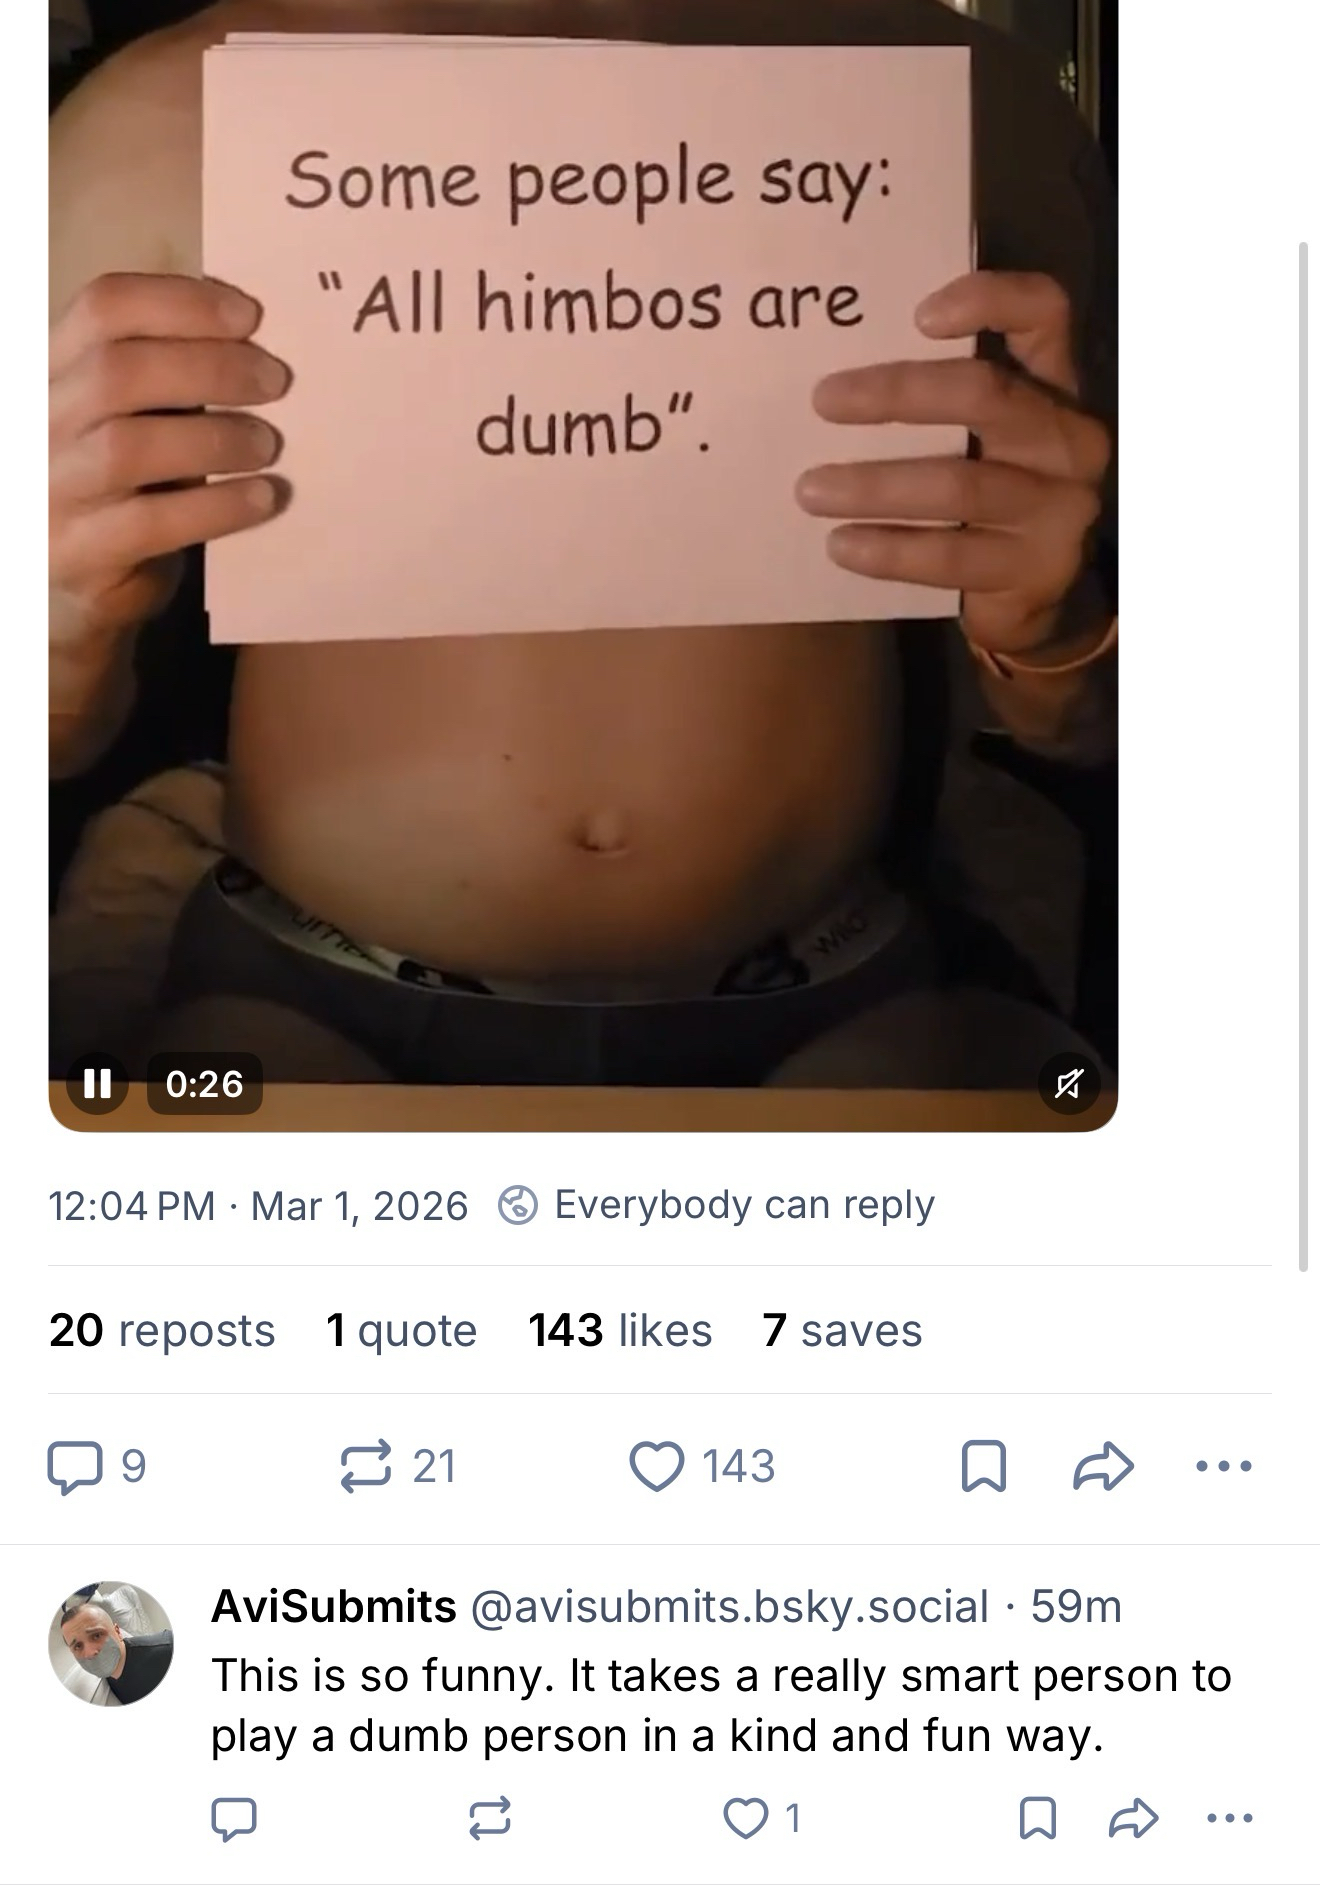This screenshot has width=1320, height=1890.
Task: Unmute the video sound
Action: [1068, 1084]
